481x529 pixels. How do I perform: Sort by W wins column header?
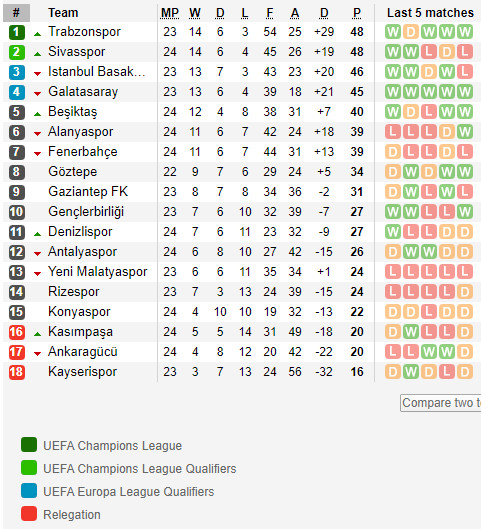click(x=195, y=13)
